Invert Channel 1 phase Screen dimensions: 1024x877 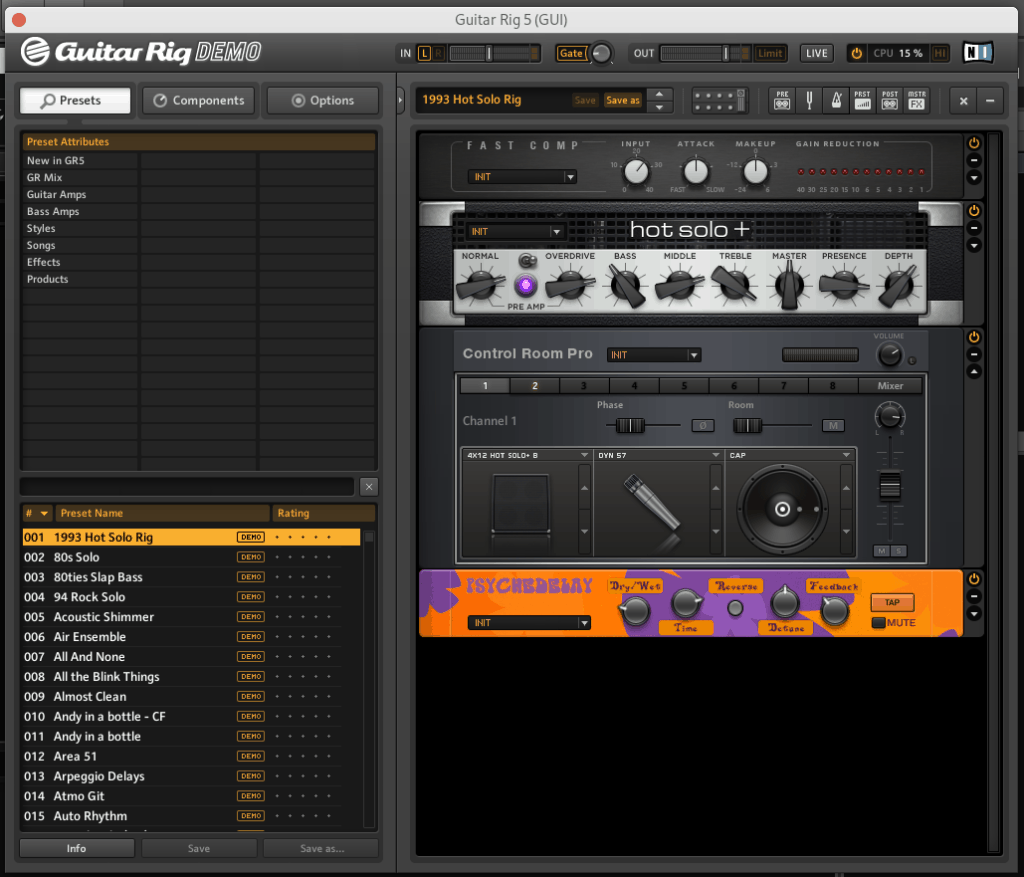click(703, 425)
